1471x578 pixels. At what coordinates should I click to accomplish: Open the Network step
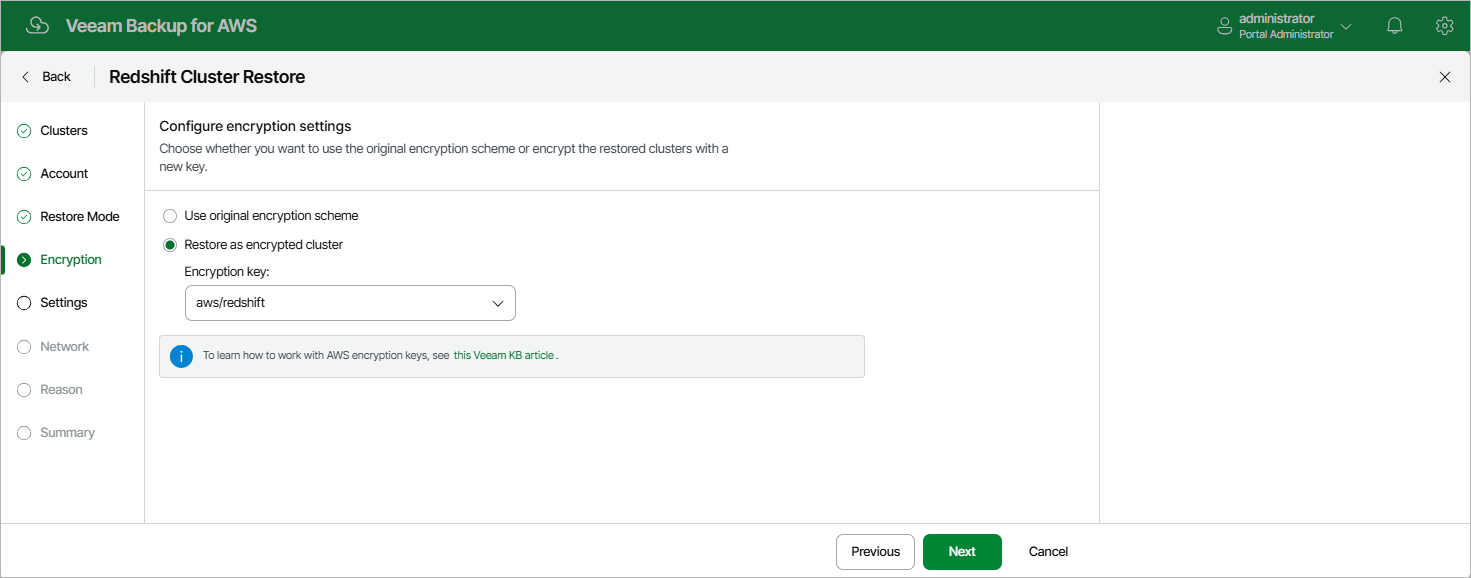pos(65,347)
